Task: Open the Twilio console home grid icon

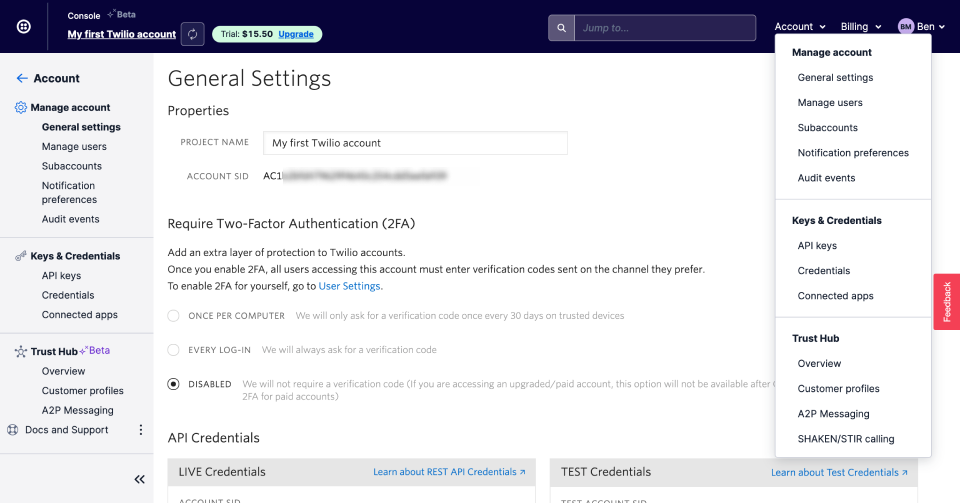Action: coord(23,26)
